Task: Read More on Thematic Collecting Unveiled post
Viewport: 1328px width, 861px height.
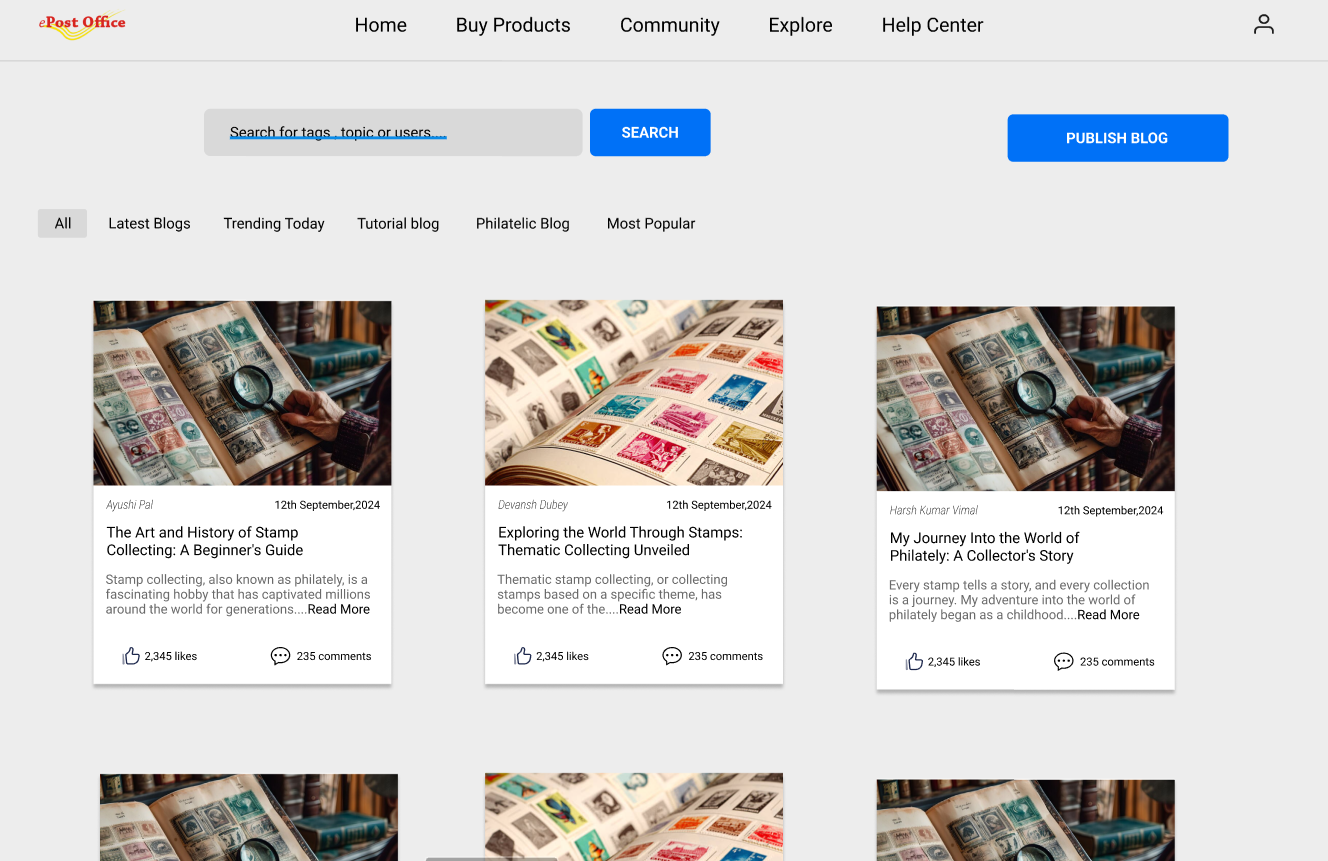Action: (x=650, y=609)
